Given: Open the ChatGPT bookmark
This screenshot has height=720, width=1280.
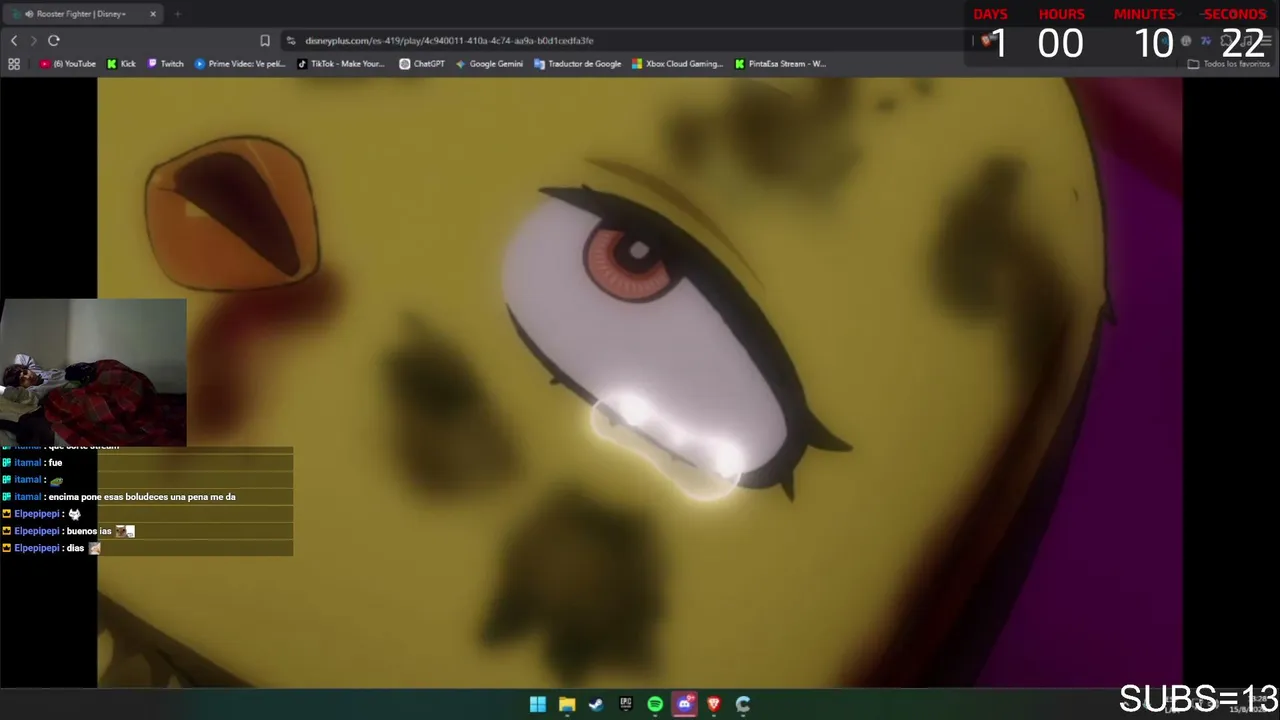Looking at the screenshot, I should (422, 64).
